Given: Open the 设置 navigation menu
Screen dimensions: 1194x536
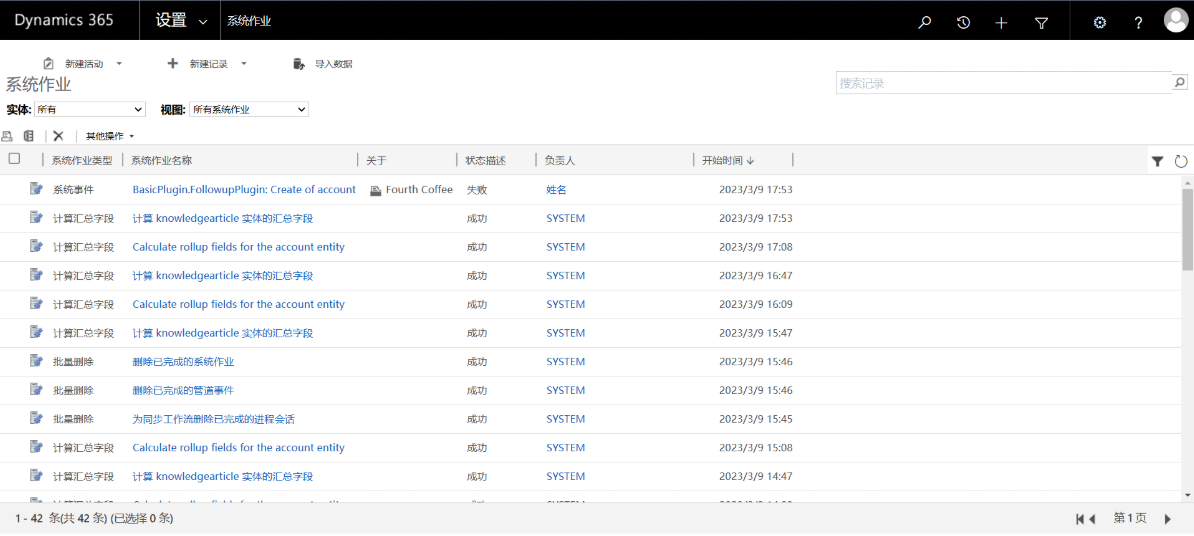Looking at the screenshot, I should click(x=181, y=21).
